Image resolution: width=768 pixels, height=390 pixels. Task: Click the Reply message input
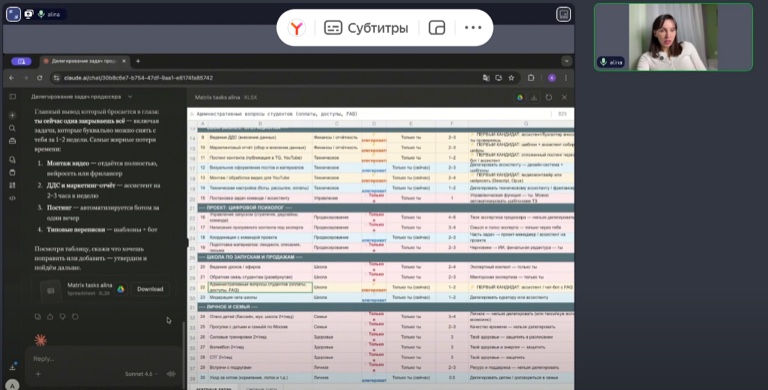(103, 359)
